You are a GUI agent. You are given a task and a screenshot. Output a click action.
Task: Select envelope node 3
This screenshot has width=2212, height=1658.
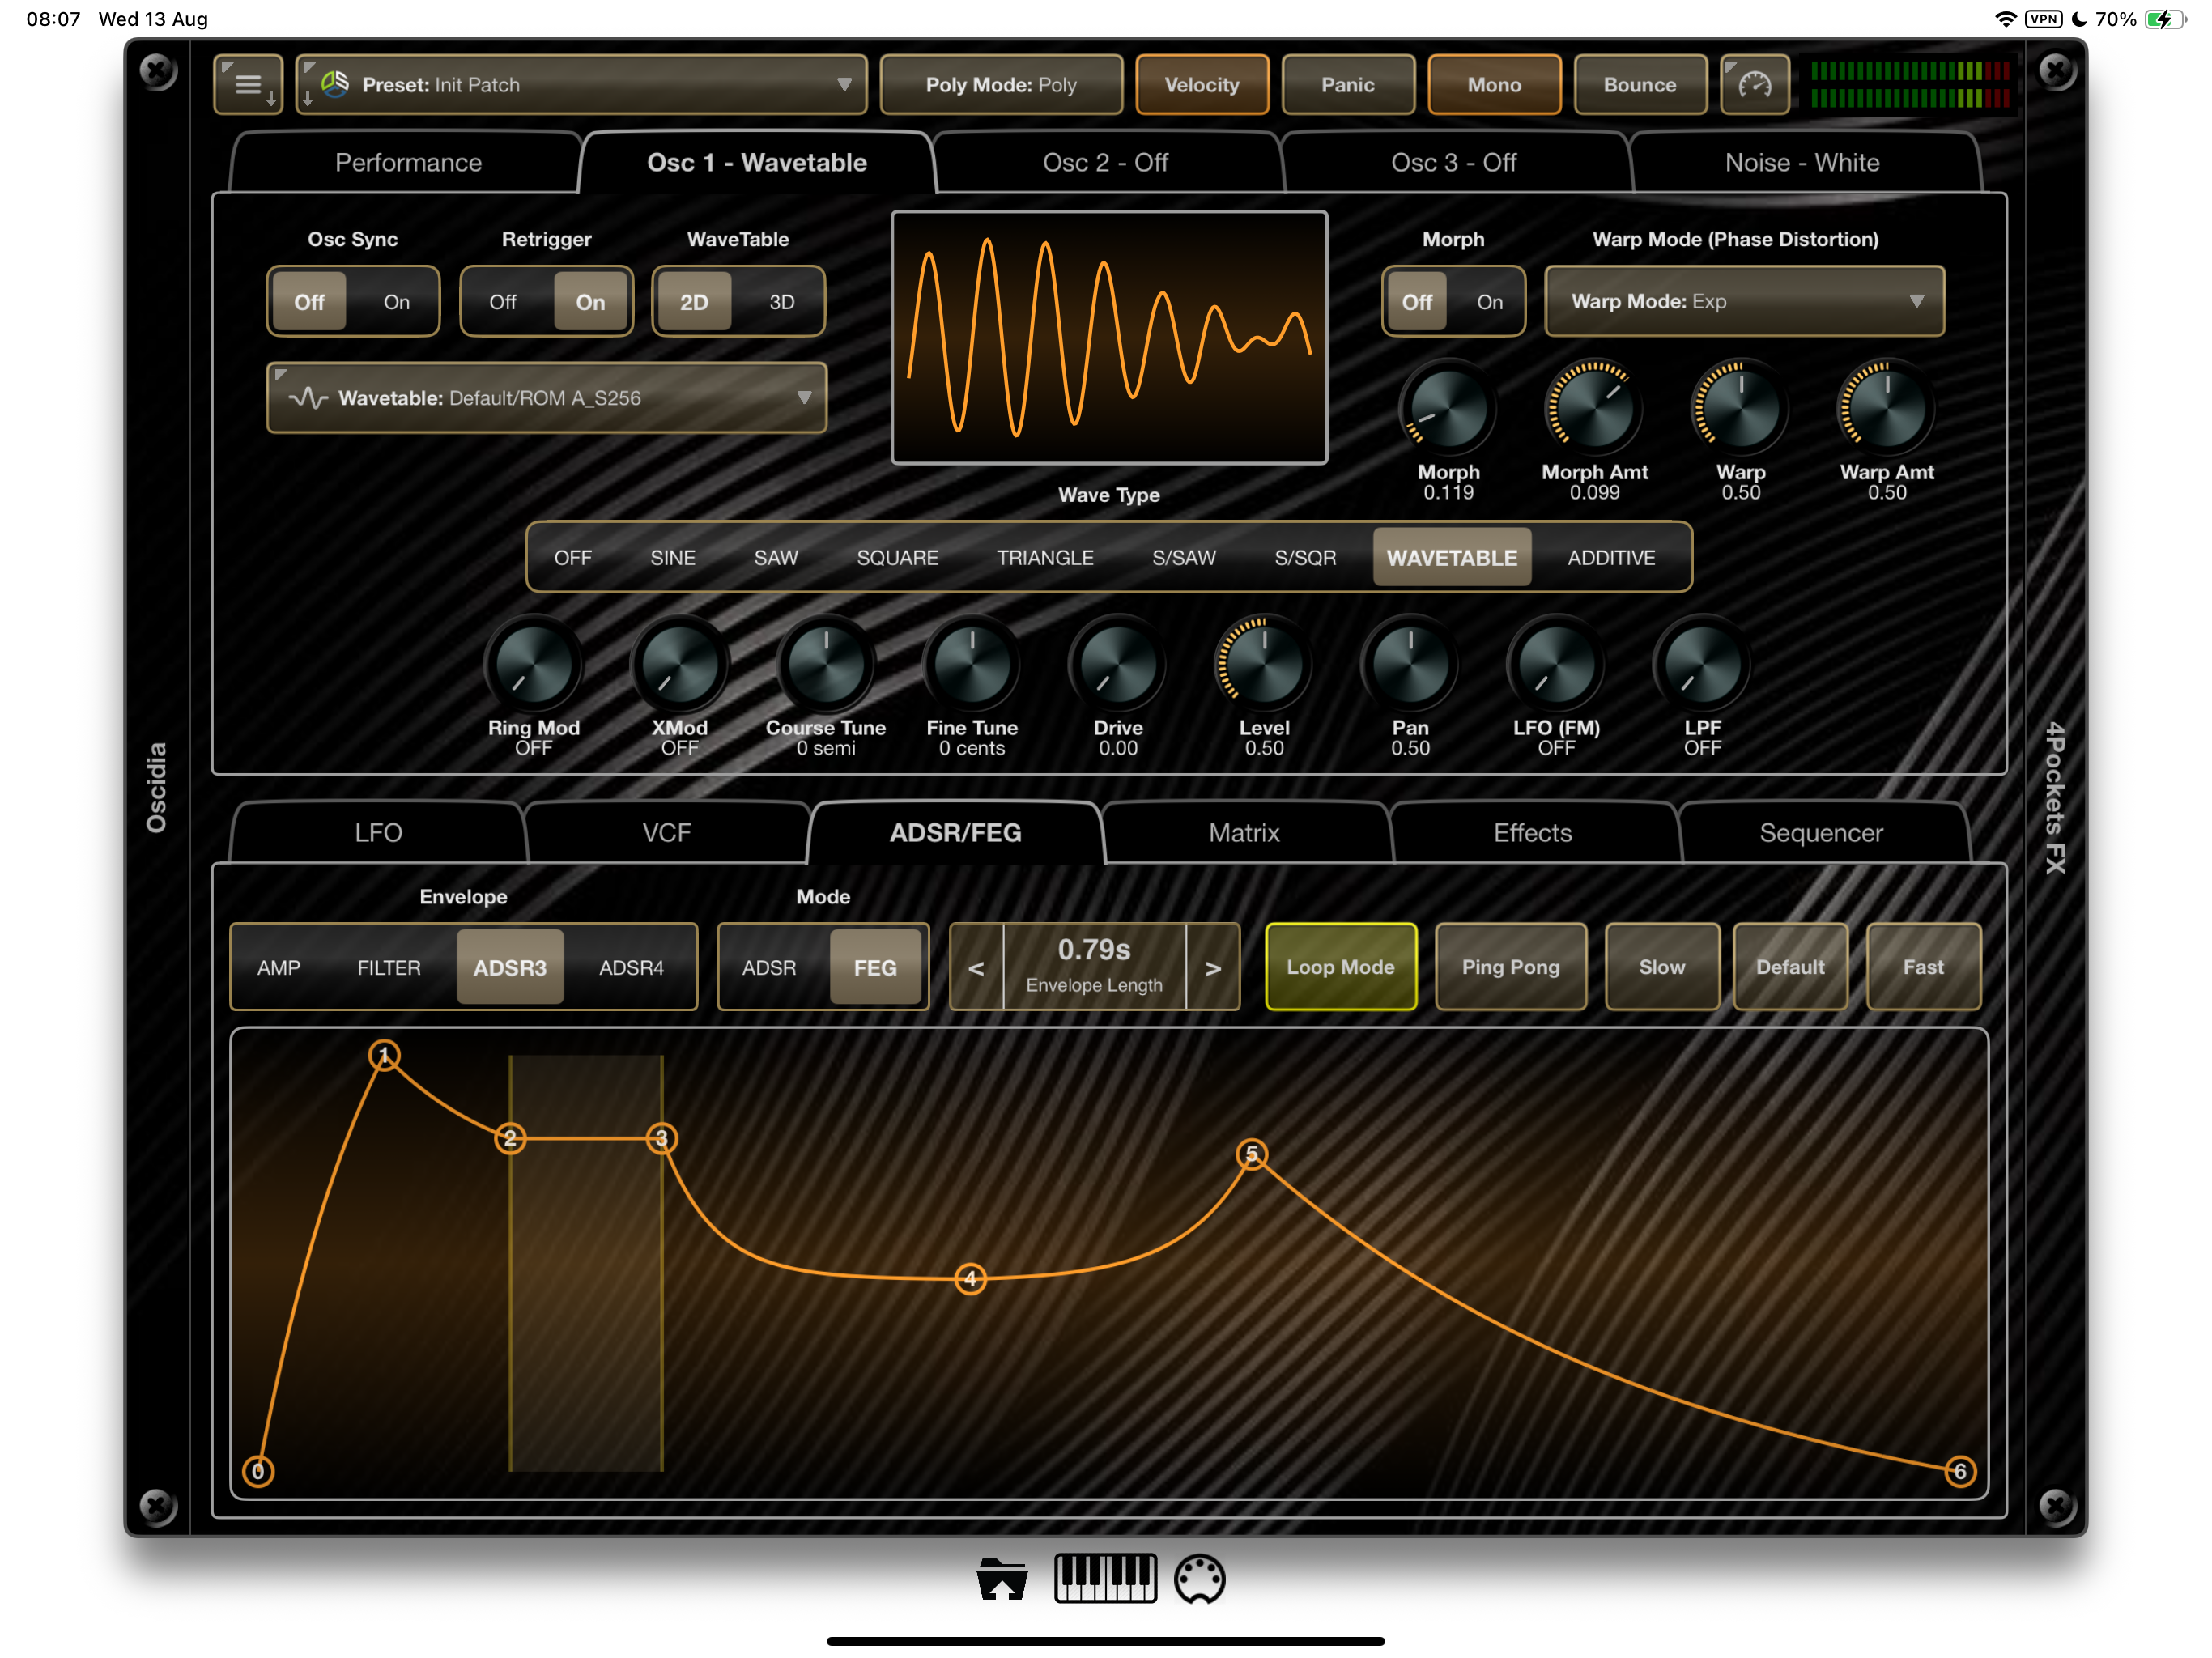661,1138
